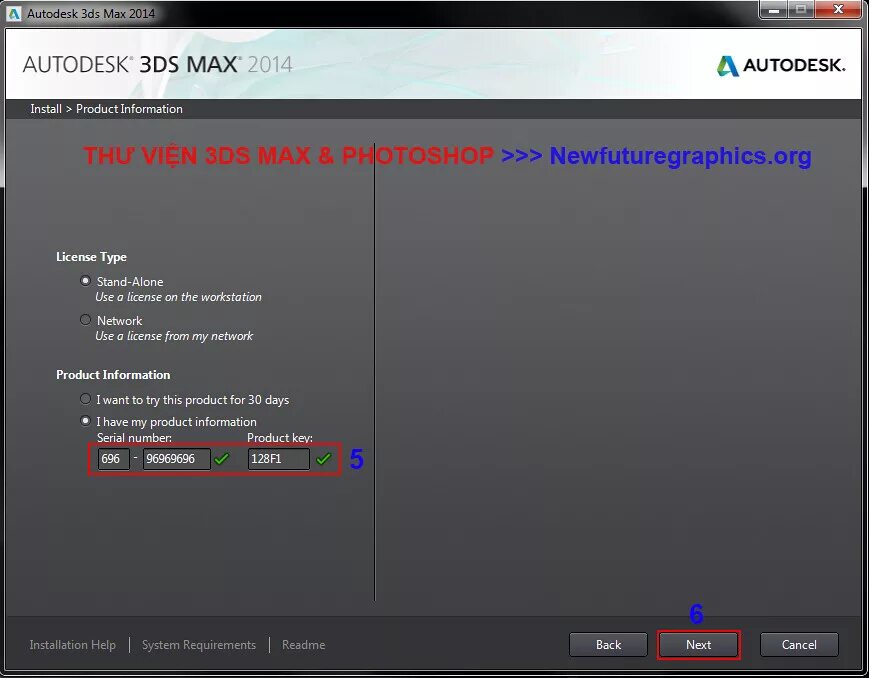Click the 'Product key:' label

coord(280,437)
